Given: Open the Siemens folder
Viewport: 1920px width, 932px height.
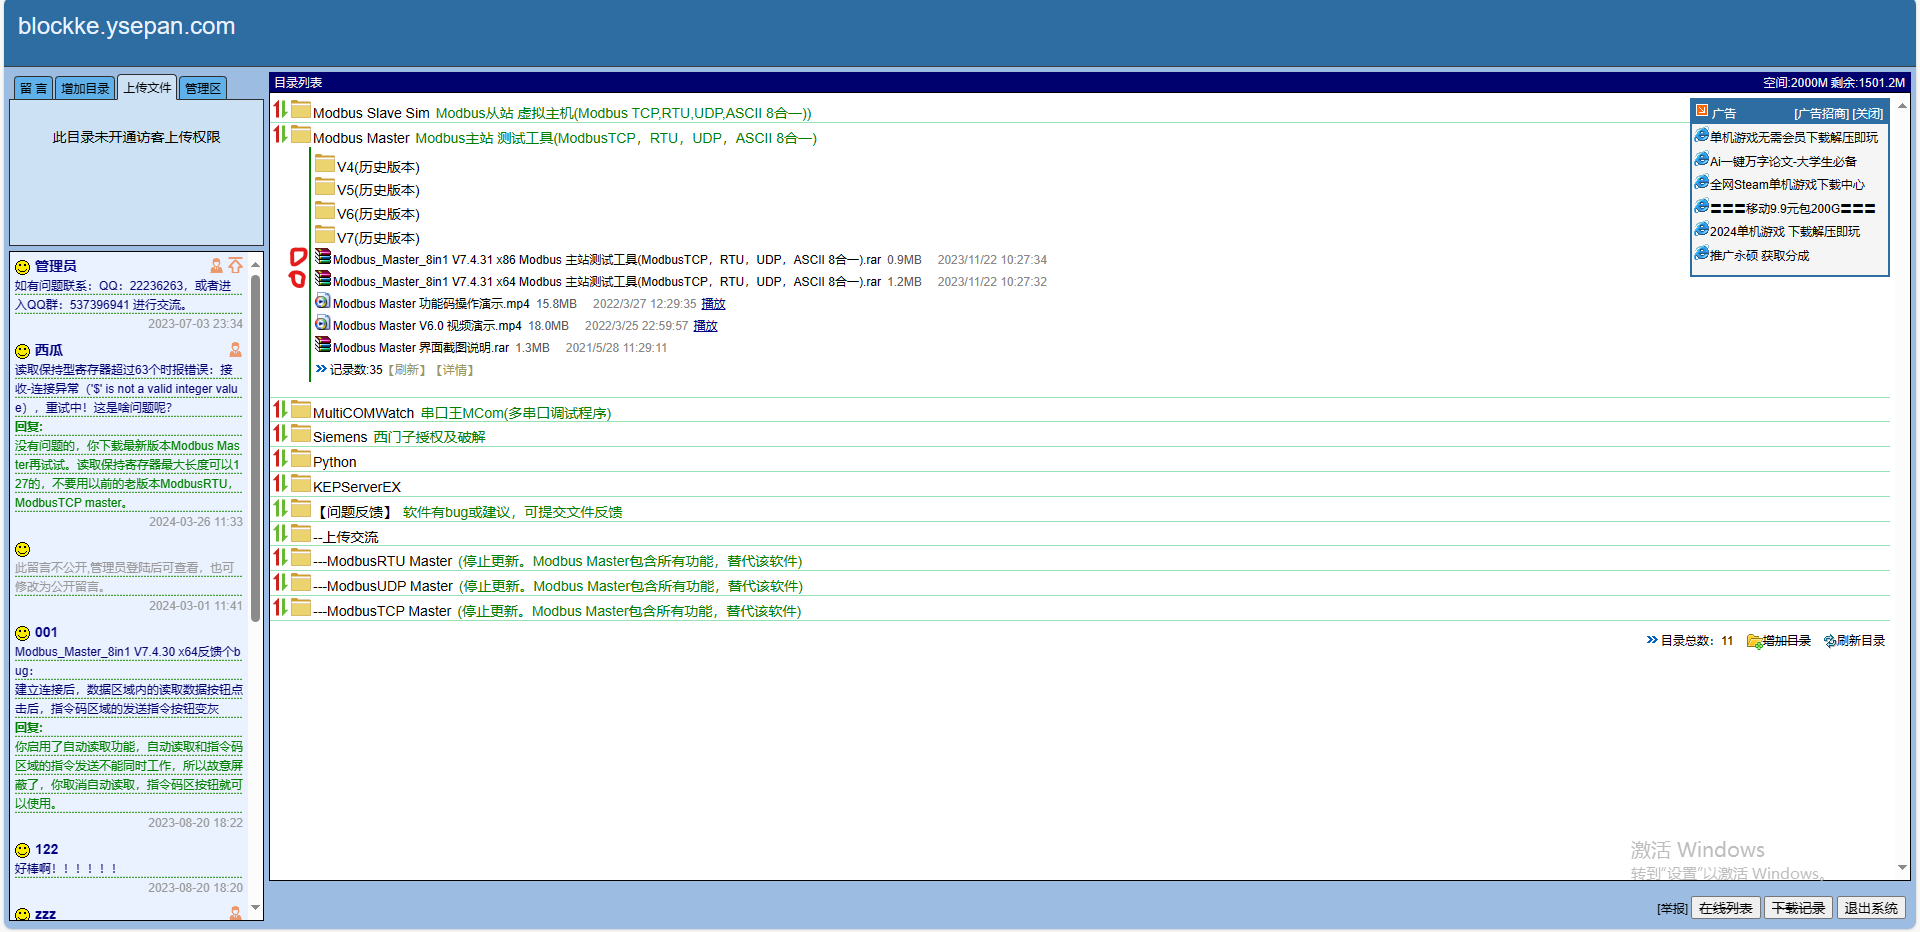Looking at the screenshot, I should pyautogui.click(x=340, y=436).
